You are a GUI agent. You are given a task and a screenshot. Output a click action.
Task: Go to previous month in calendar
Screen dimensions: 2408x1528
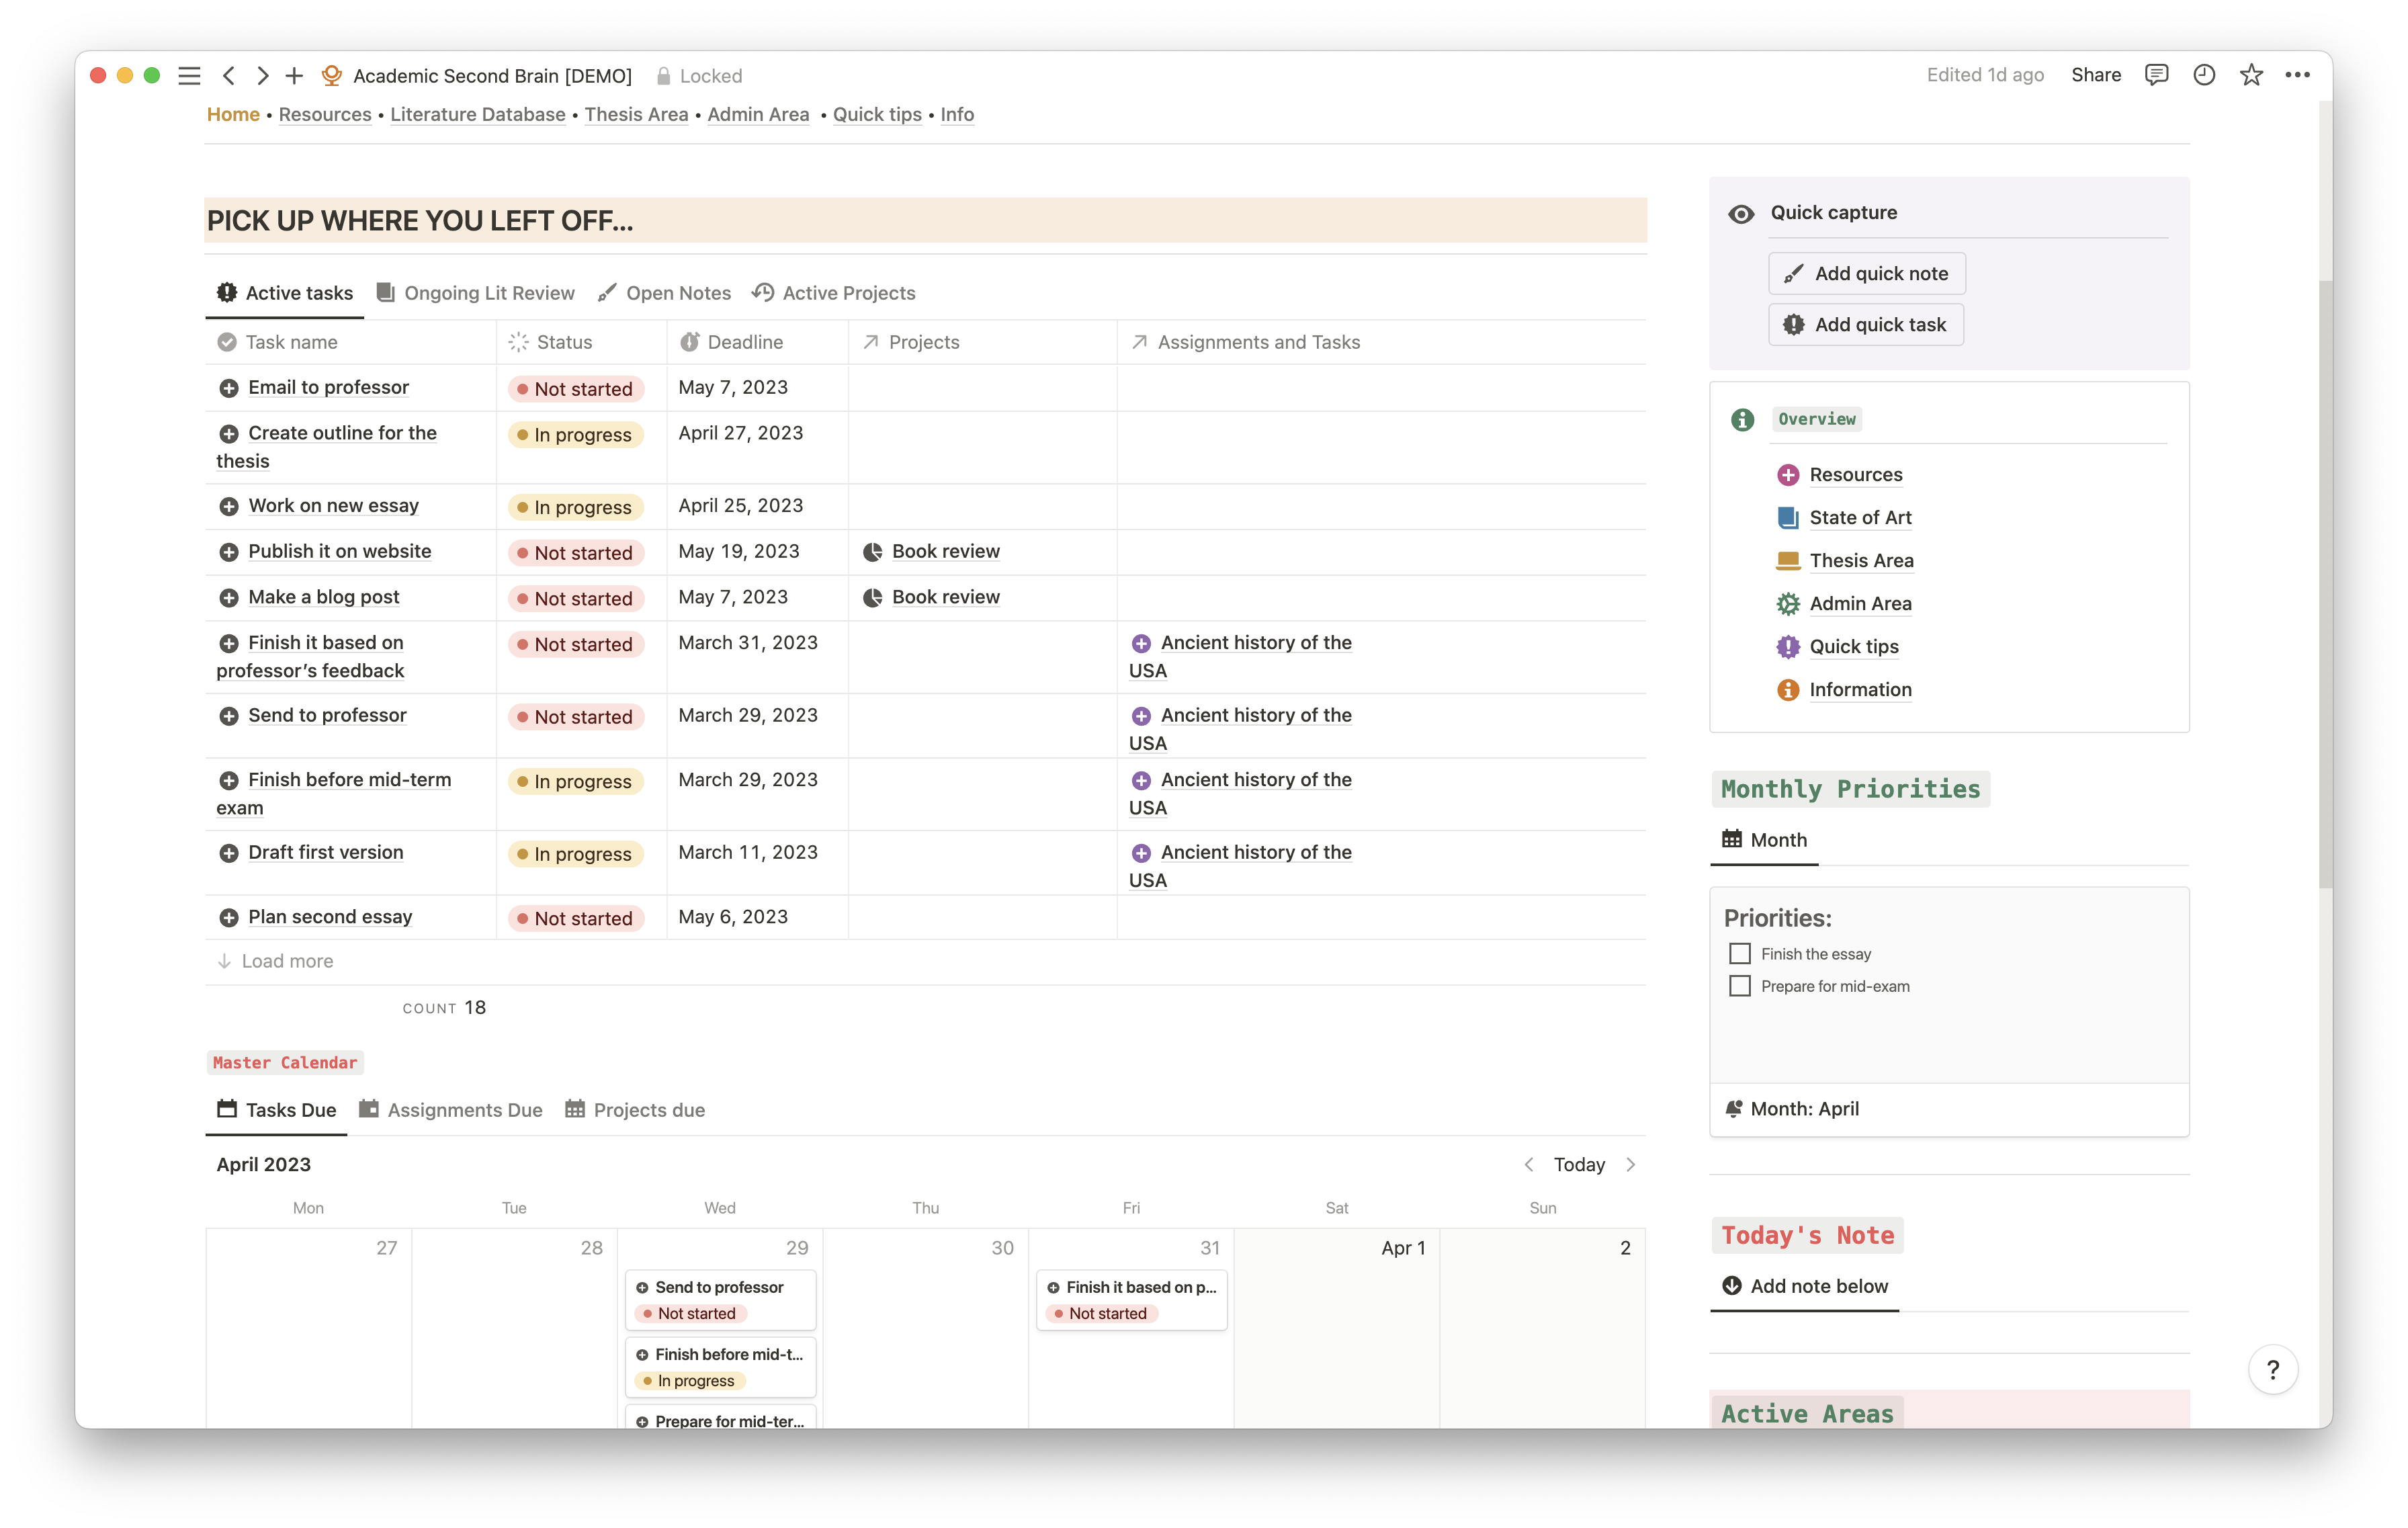tap(1529, 1164)
